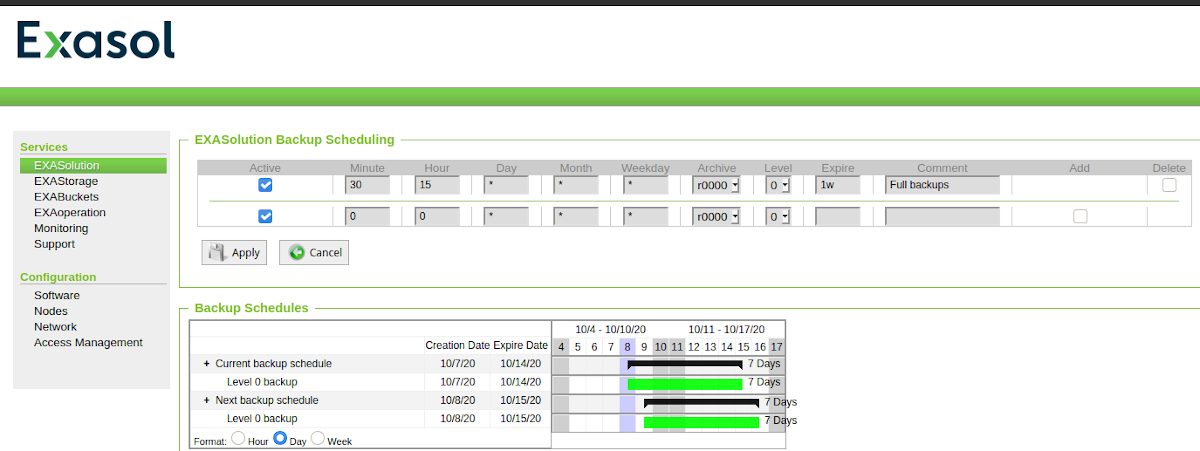The height and width of the screenshot is (451, 1200).
Task: Click Month field in Full backups row
Action: [x=576, y=185]
